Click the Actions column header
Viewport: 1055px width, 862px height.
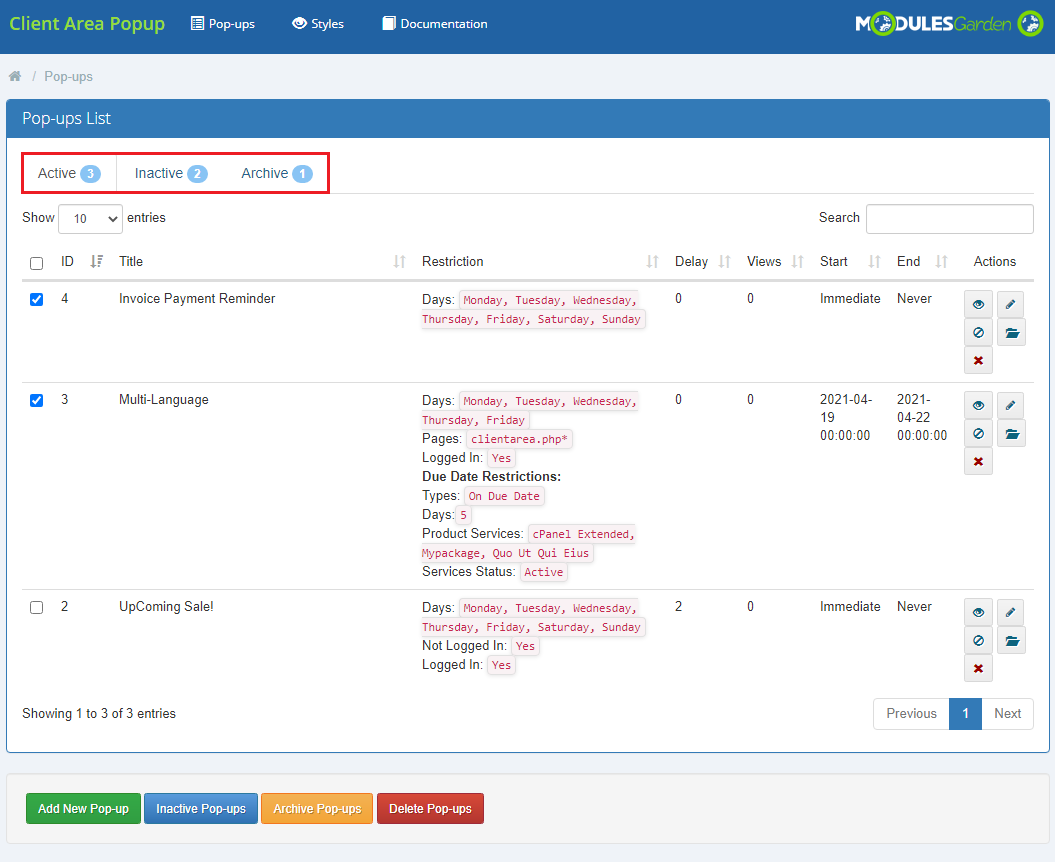[994, 261]
